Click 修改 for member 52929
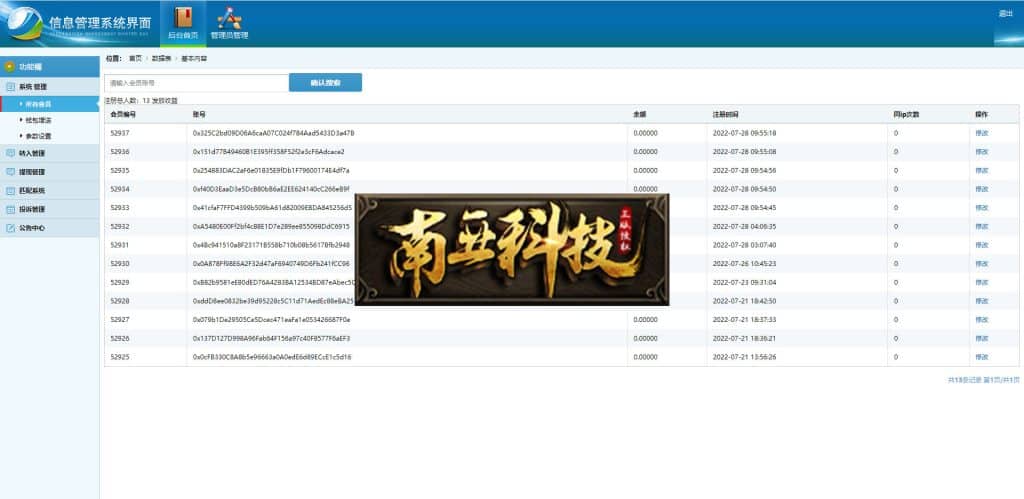This screenshot has width=1024, height=499. coord(982,283)
